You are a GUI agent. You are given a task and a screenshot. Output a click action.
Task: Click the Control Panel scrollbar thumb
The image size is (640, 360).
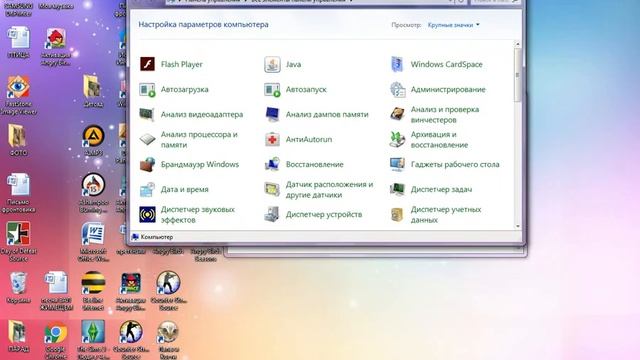pyautogui.click(x=518, y=75)
